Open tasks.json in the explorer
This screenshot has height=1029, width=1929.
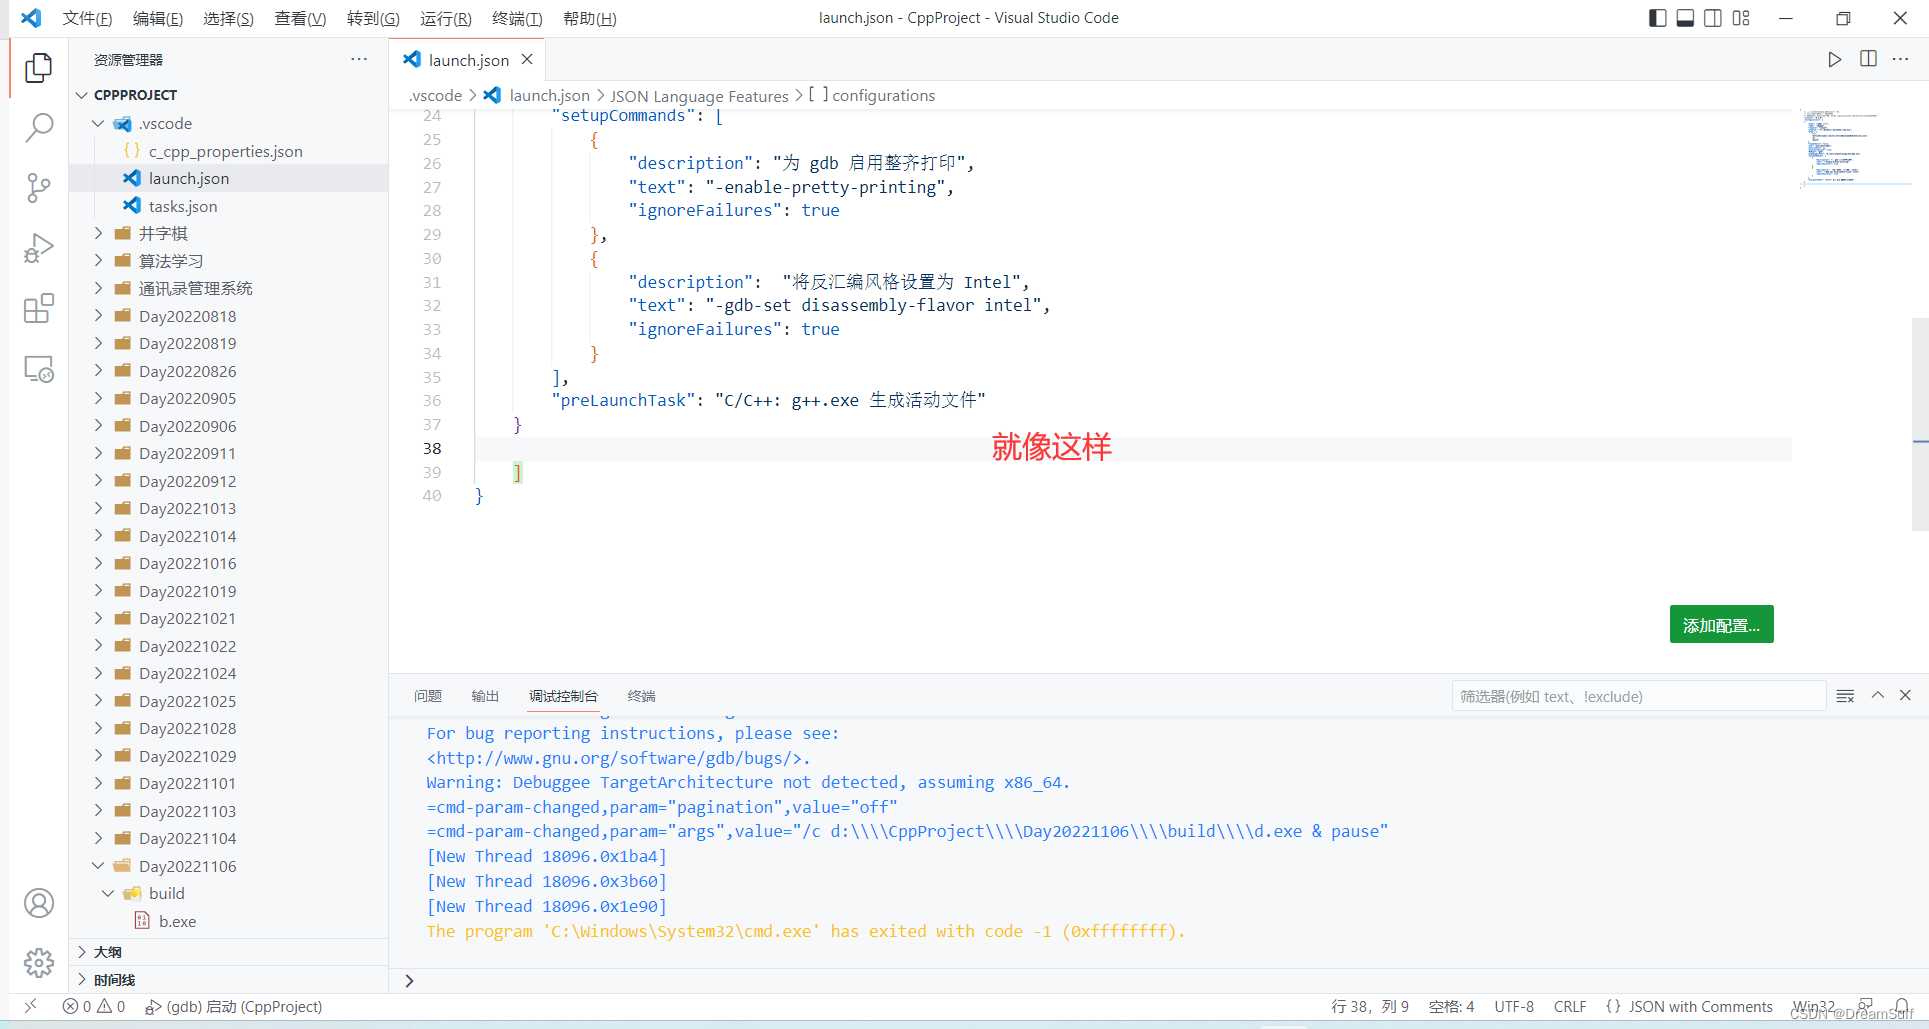pos(183,206)
